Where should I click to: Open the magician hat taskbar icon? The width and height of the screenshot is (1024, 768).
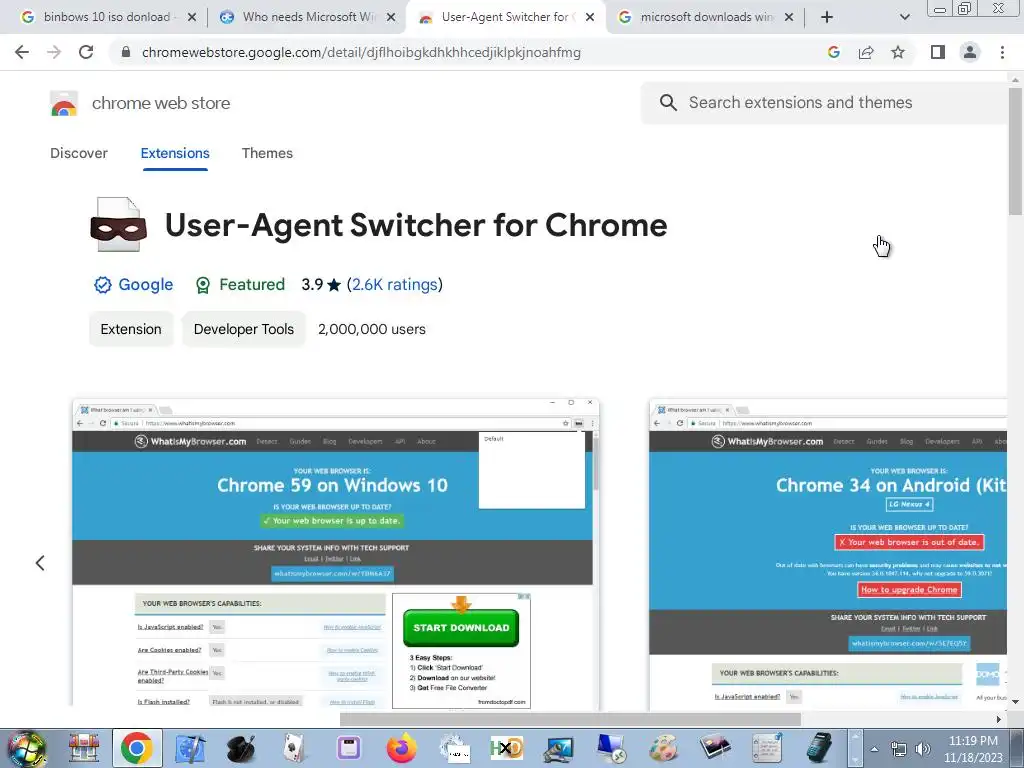pyautogui.click(x=242, y=748)
